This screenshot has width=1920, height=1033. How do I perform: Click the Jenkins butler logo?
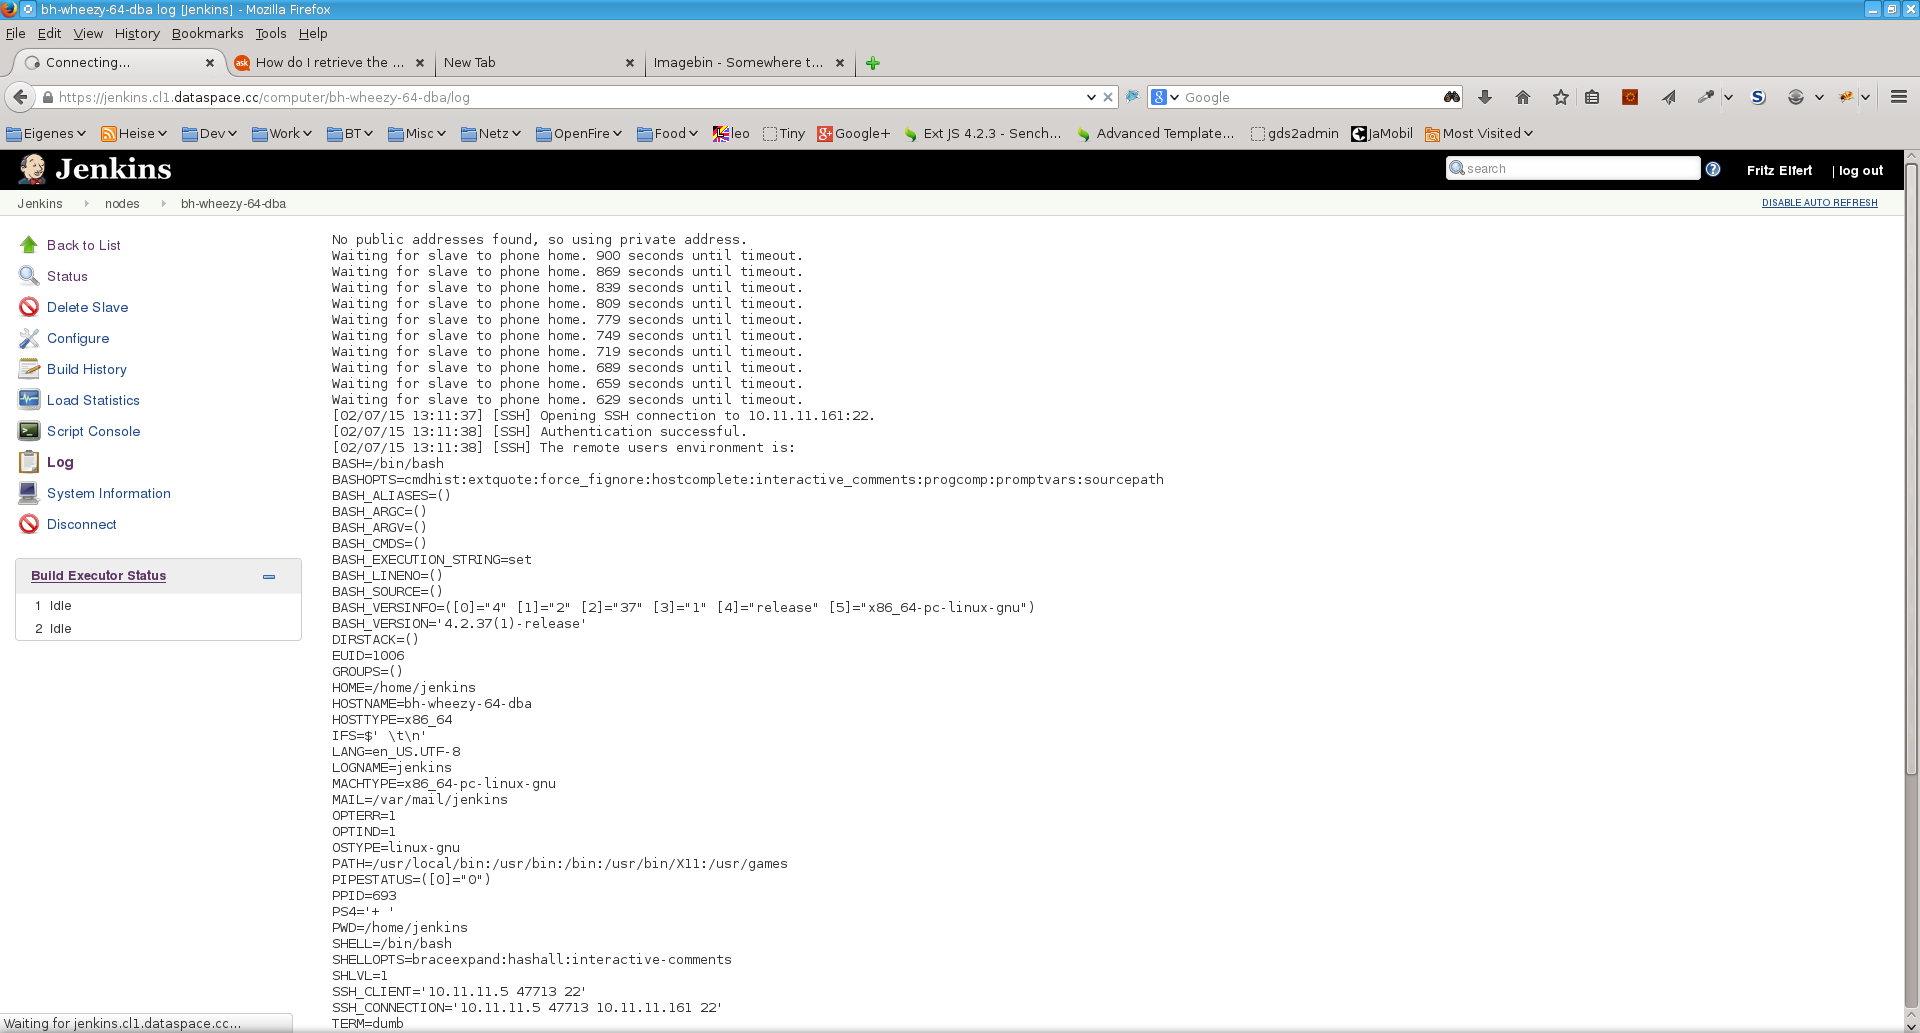pos(32,169)
